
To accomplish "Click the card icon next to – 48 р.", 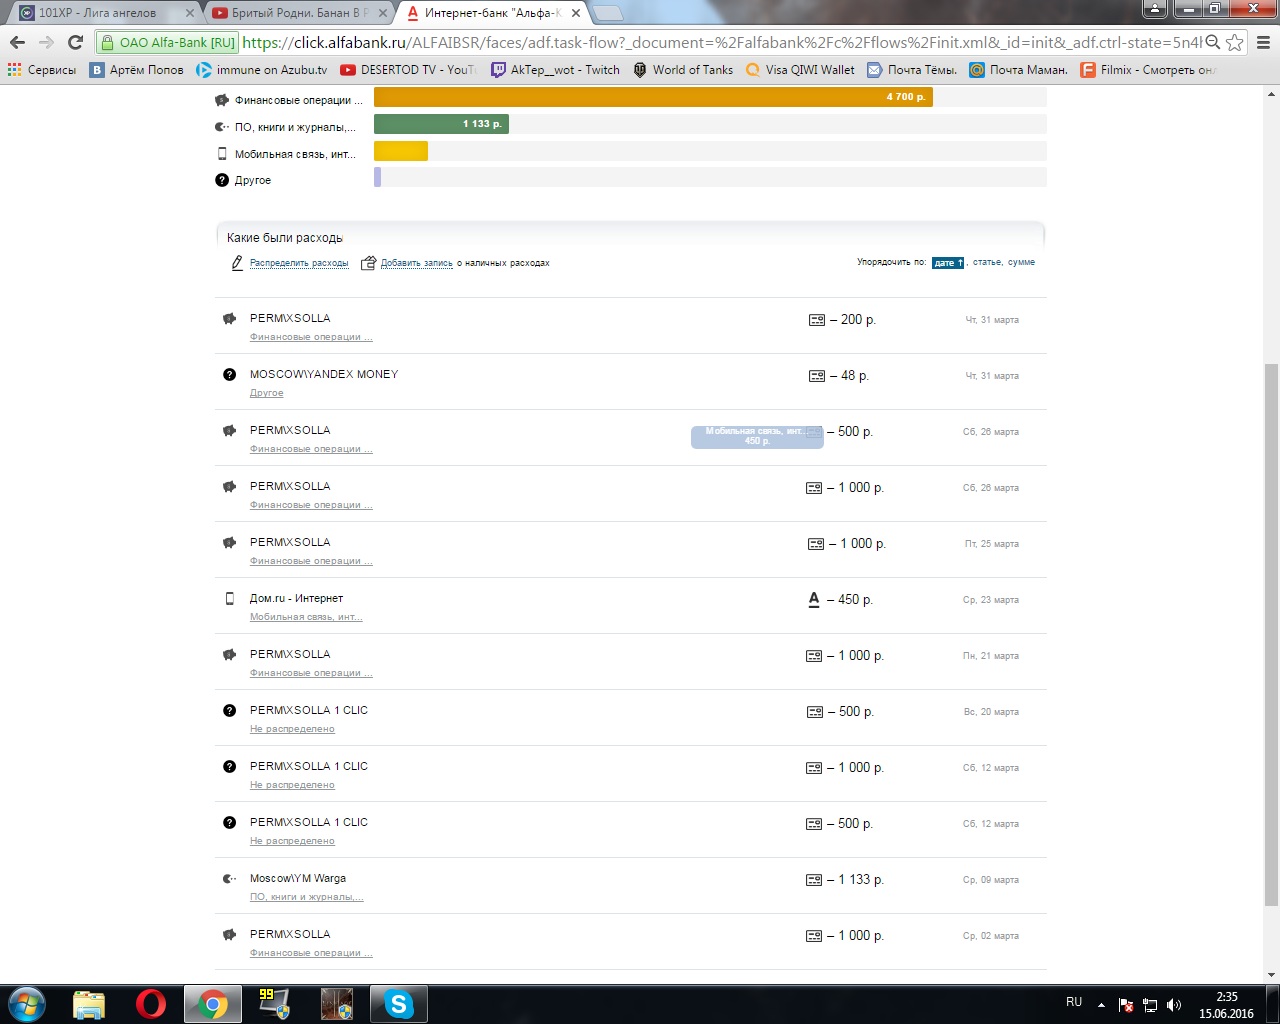I will (817, 376).
